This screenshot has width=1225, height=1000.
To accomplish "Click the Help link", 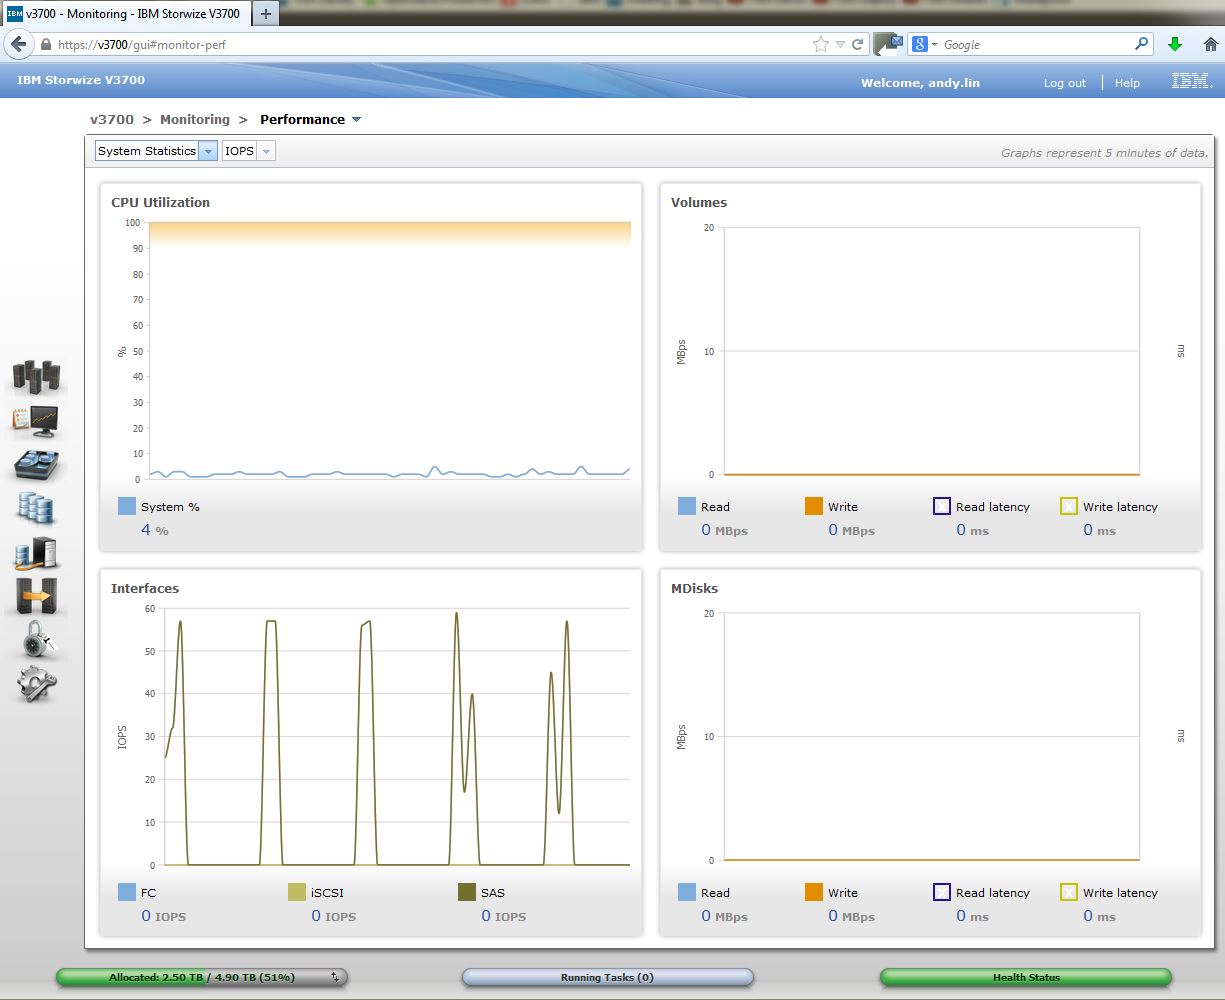I will 1127,83.
